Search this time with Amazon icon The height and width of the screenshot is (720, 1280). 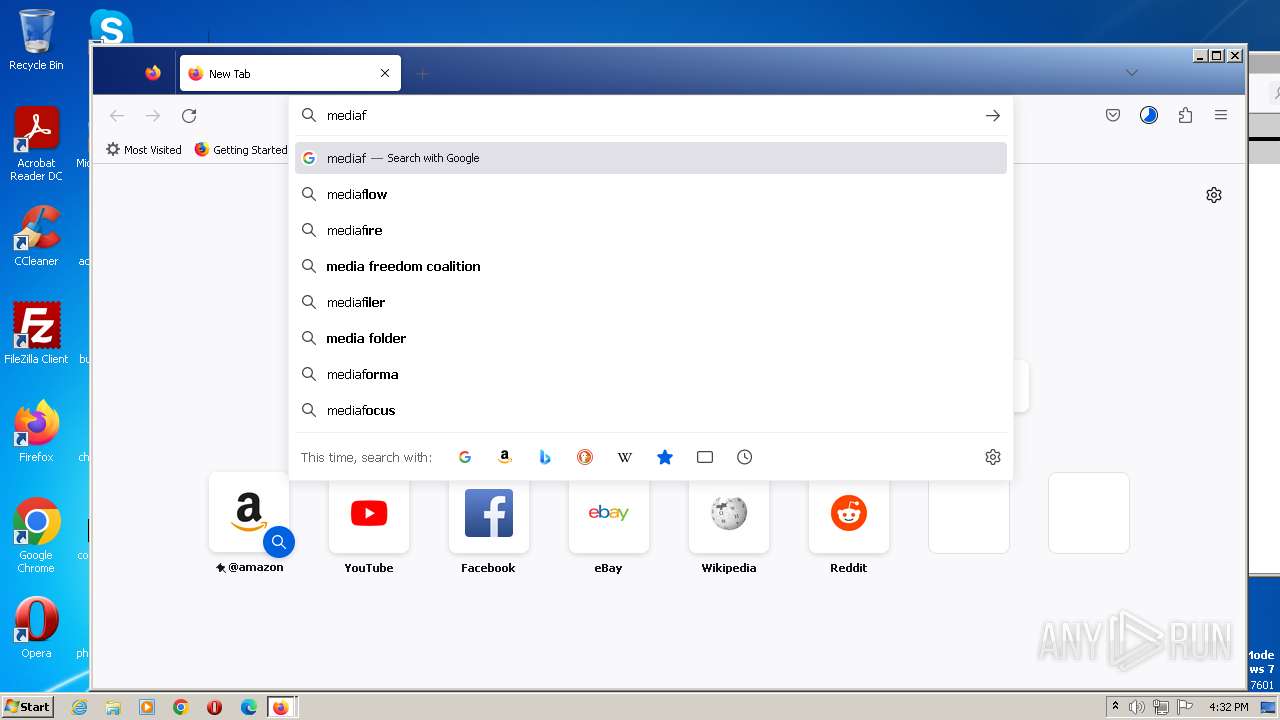(x=505, y=457)
